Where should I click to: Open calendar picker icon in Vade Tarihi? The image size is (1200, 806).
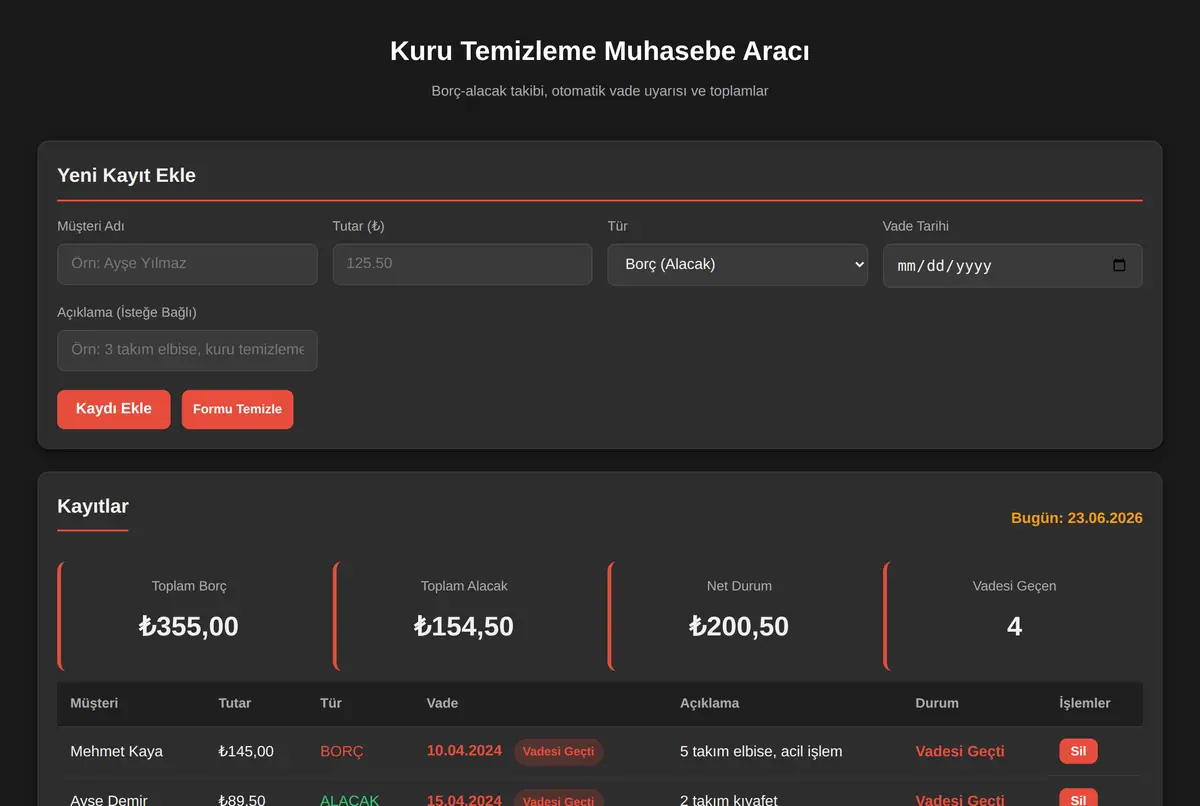click(1119, 266)
